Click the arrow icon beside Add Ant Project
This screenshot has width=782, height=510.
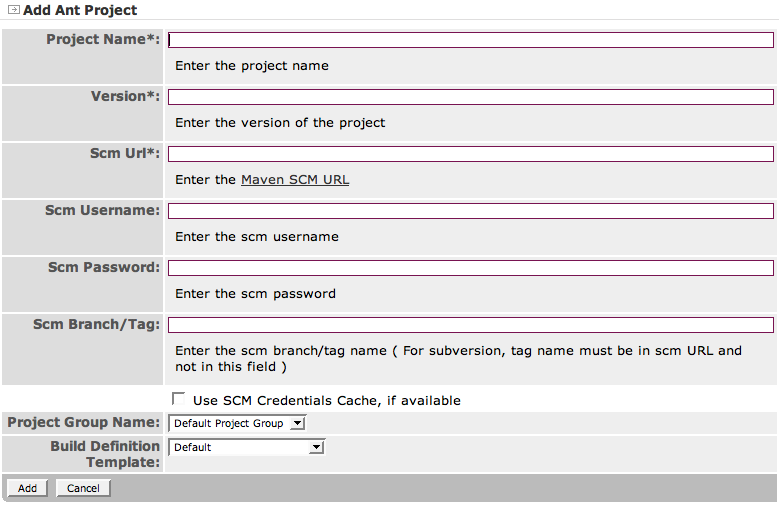pyautogui.click(x=13, y=10)
